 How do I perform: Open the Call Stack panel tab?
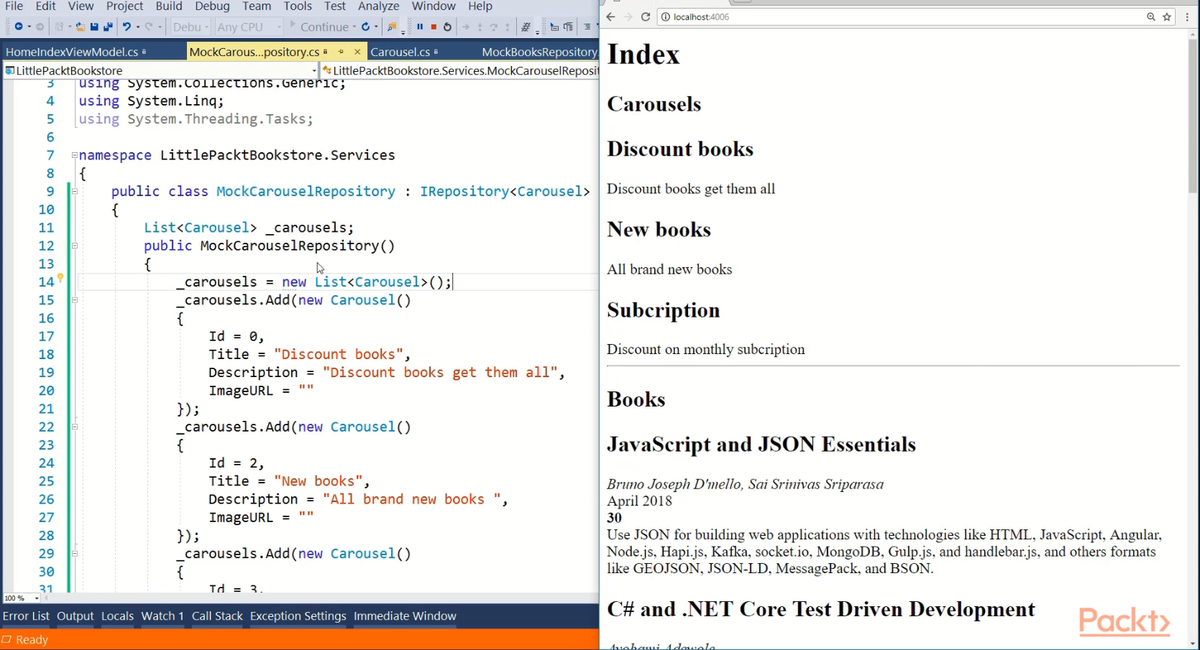(217, 616)
